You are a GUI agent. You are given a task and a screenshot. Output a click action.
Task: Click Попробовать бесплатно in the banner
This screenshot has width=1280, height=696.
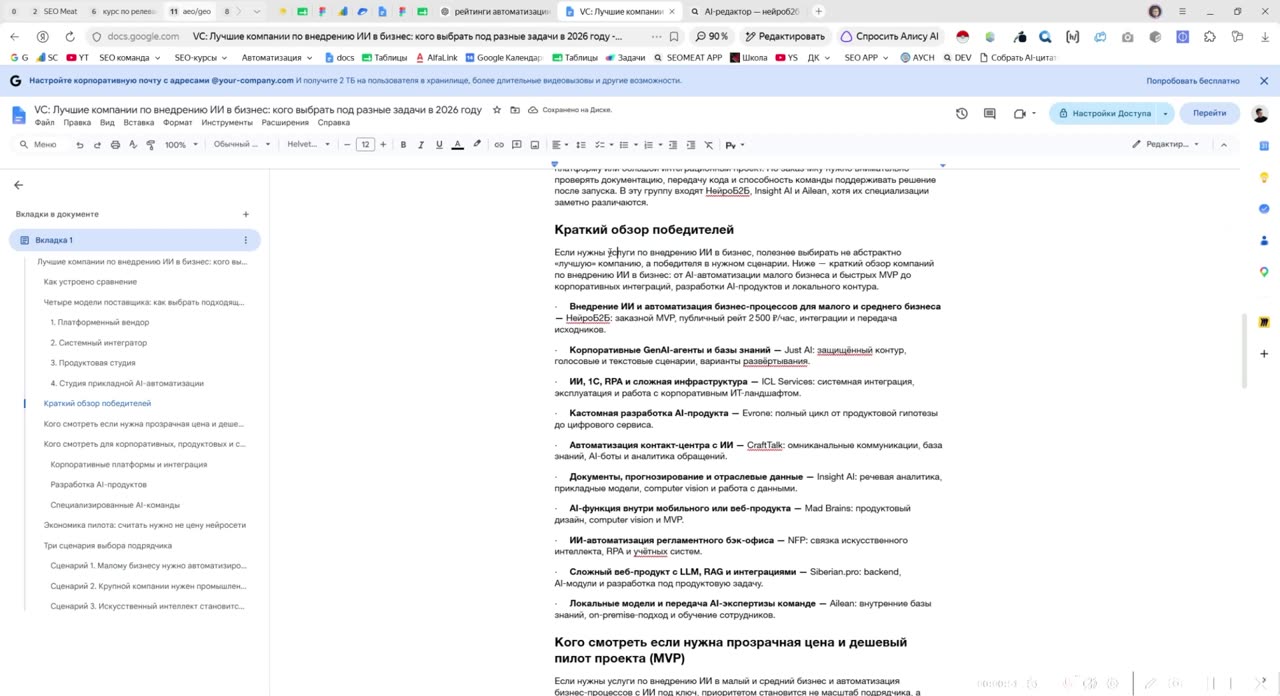[1193, 81]
